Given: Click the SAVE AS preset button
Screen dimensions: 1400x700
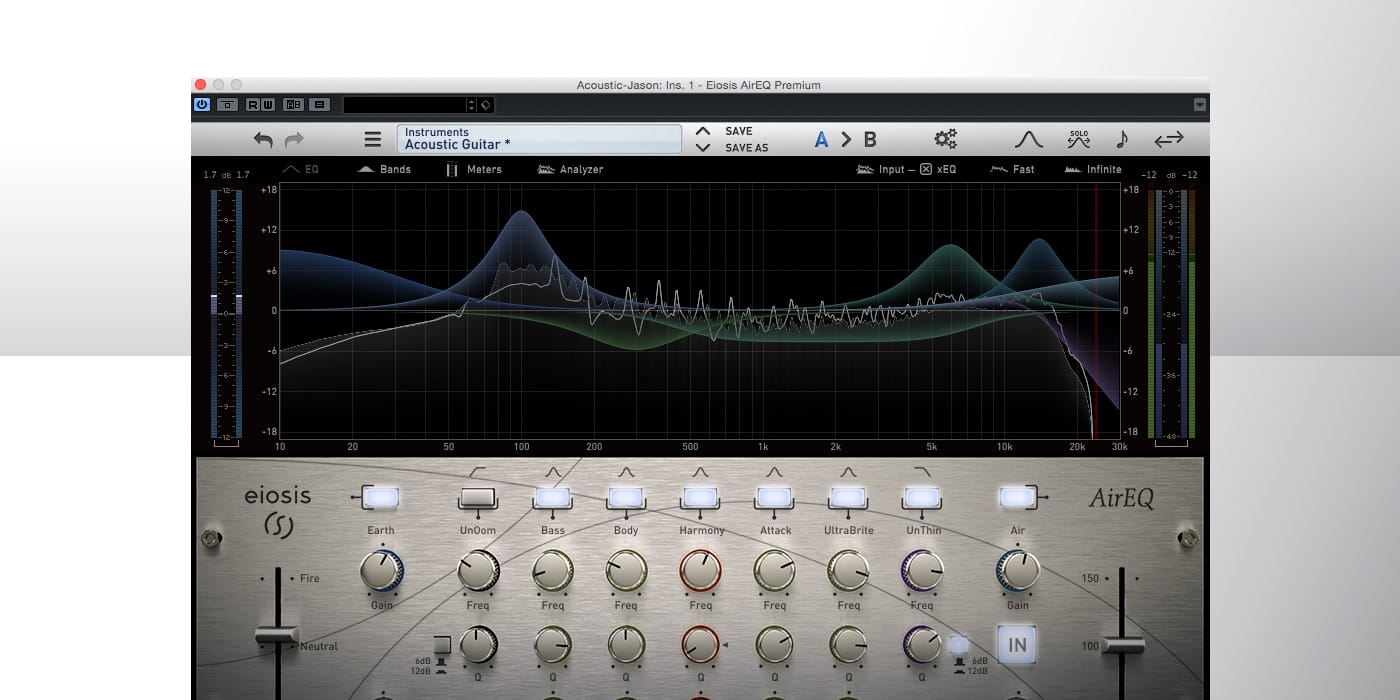Looking at the screenshot, I should [x=747, y=148].
